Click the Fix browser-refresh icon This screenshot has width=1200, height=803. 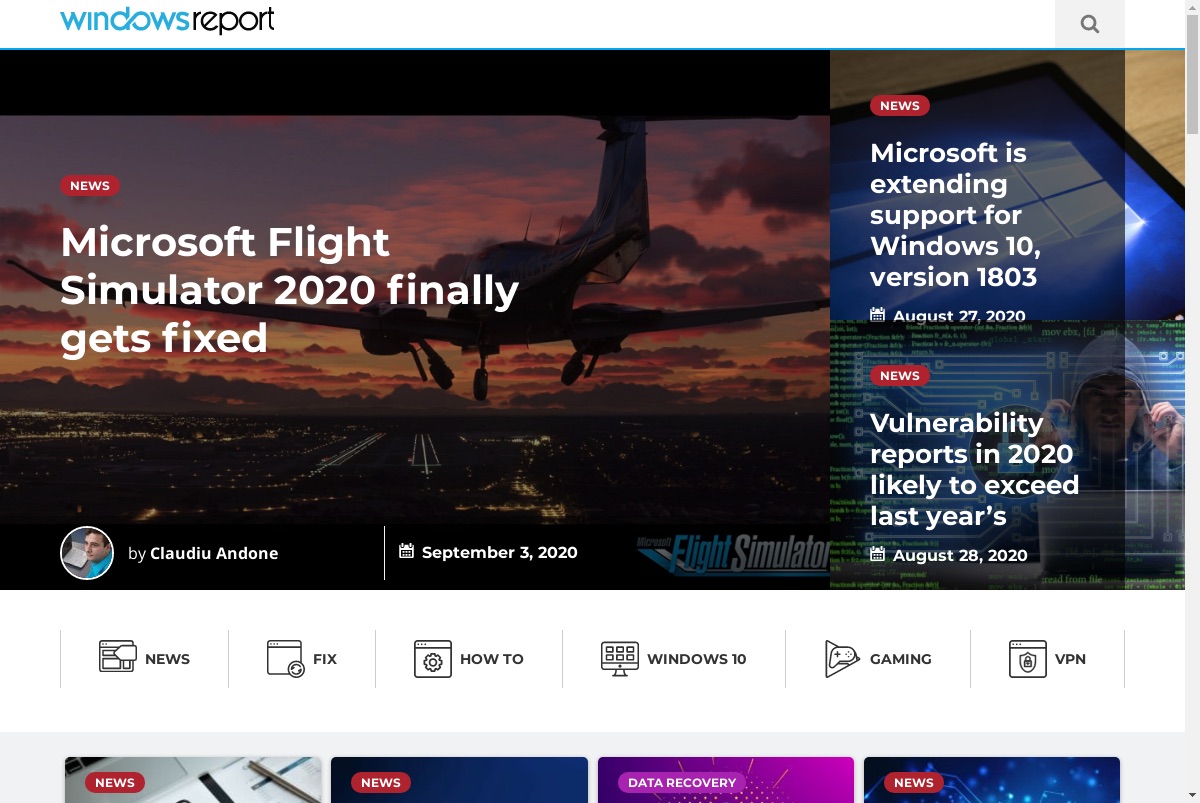[285, 659]
